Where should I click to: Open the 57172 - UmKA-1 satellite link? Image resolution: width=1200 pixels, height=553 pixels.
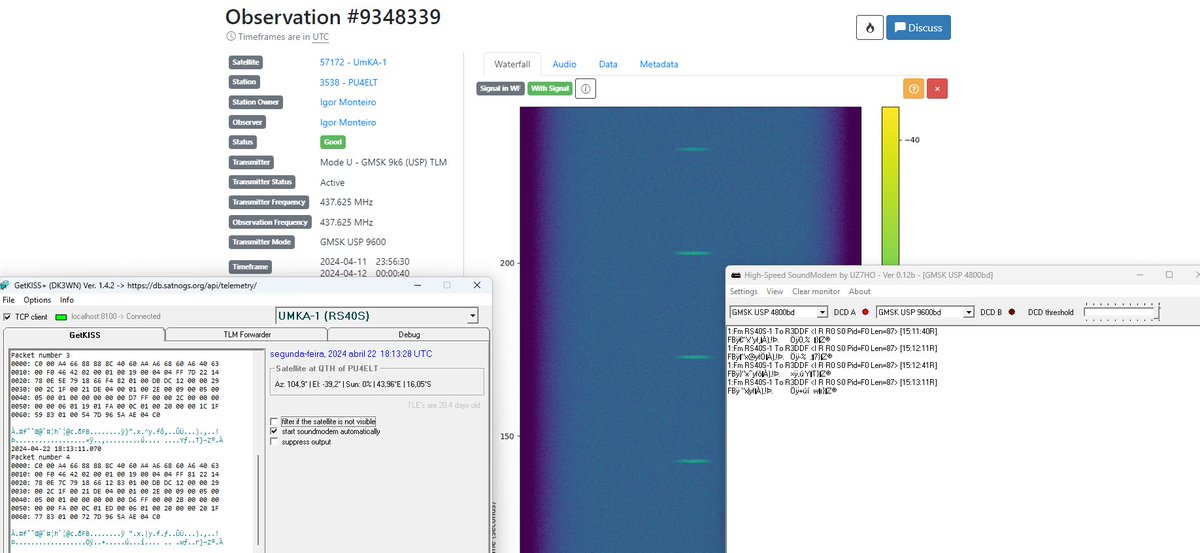(x=353, y=62)
